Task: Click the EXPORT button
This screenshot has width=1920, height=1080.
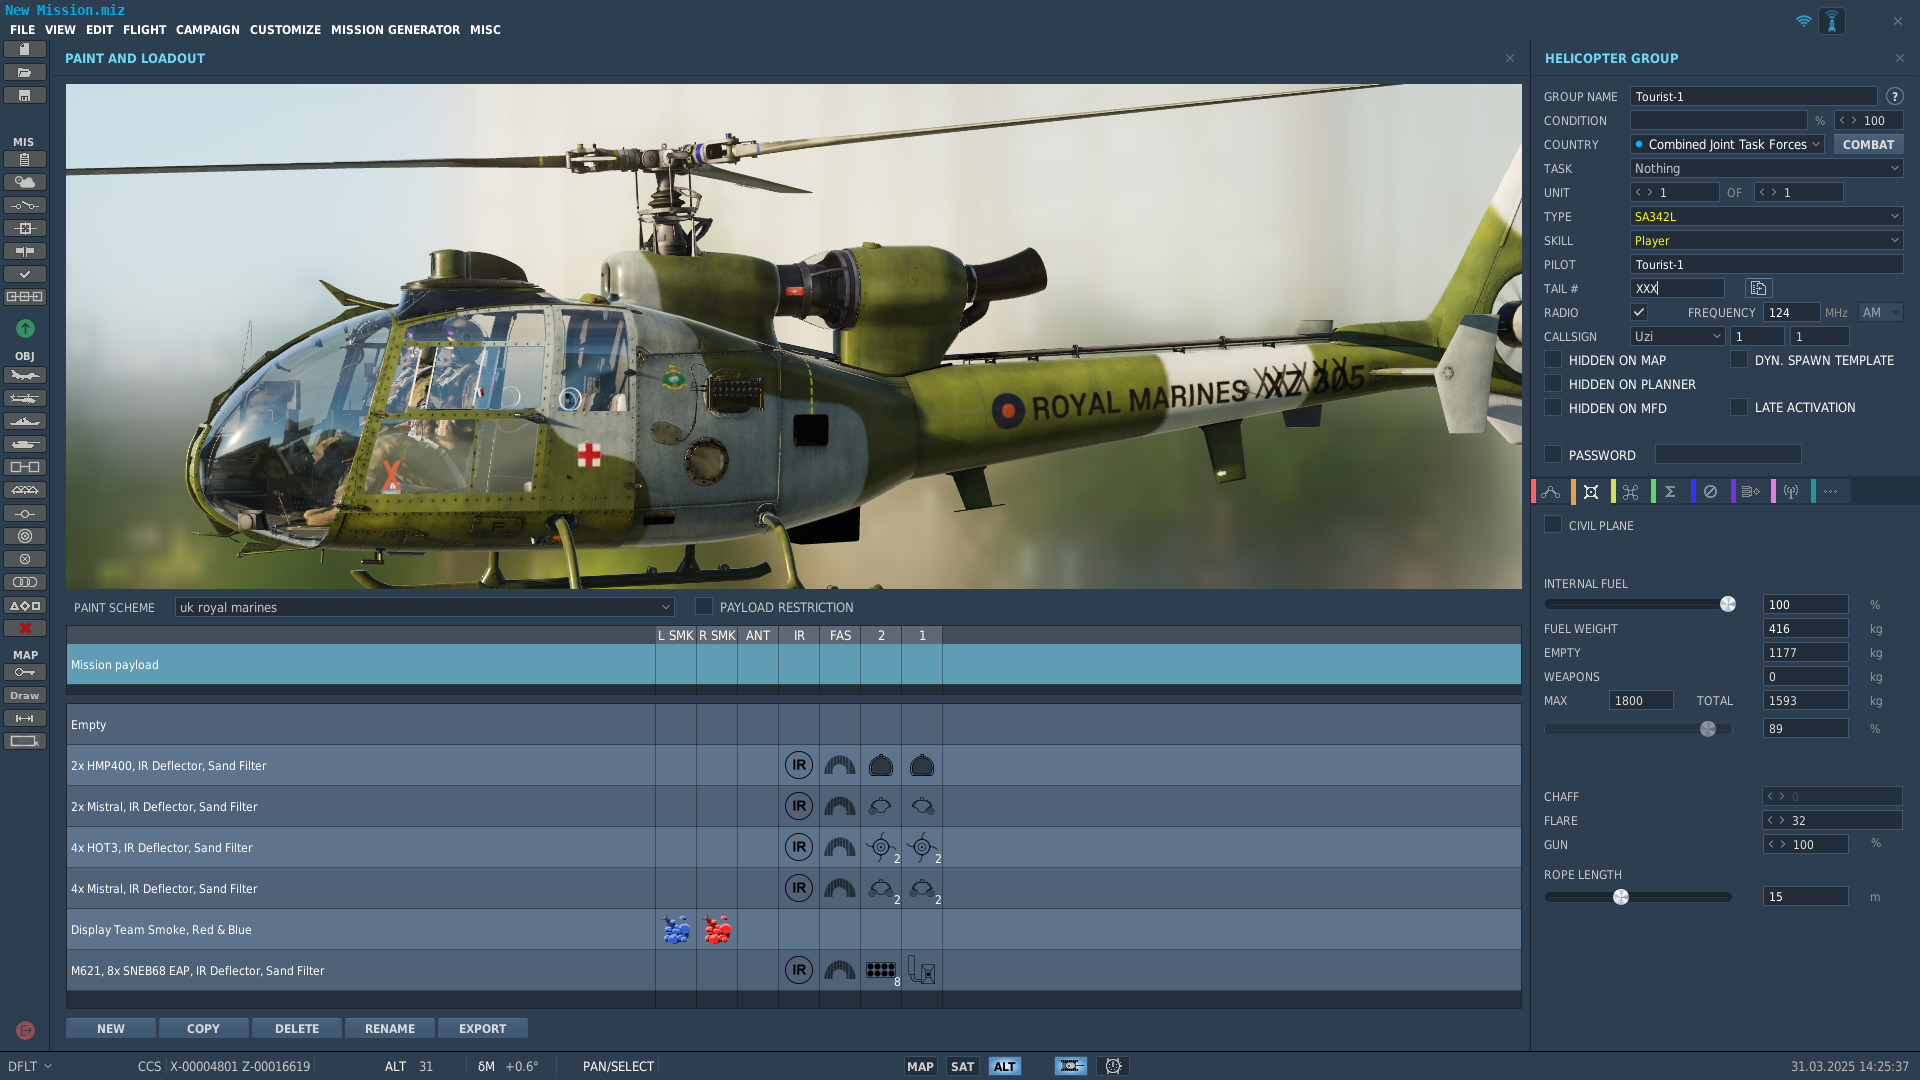Action: (x=483, y=1028)
